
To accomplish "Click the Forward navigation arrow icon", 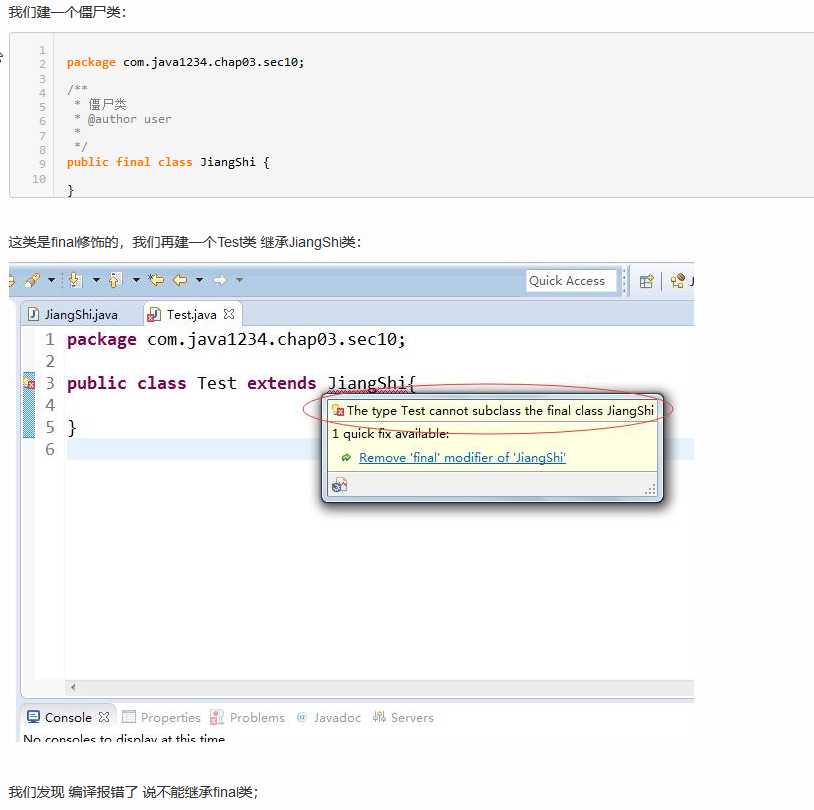I will pos(220,280).
